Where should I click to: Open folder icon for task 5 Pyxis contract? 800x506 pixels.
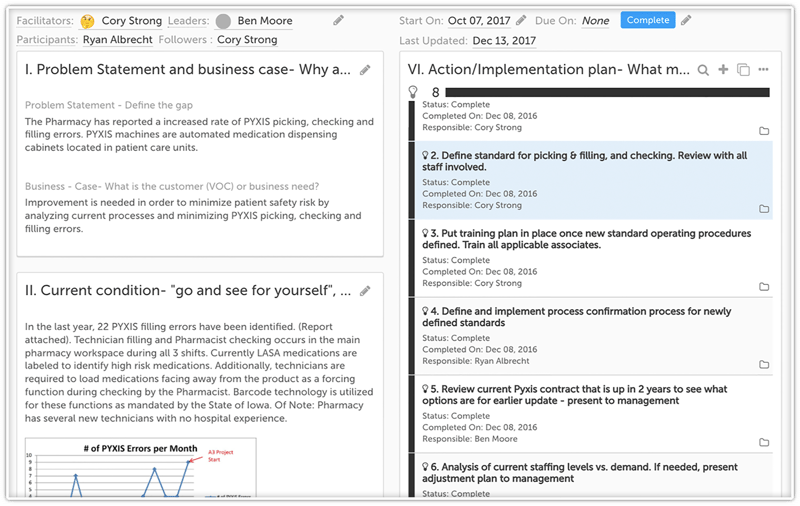(x=764, y=442)
